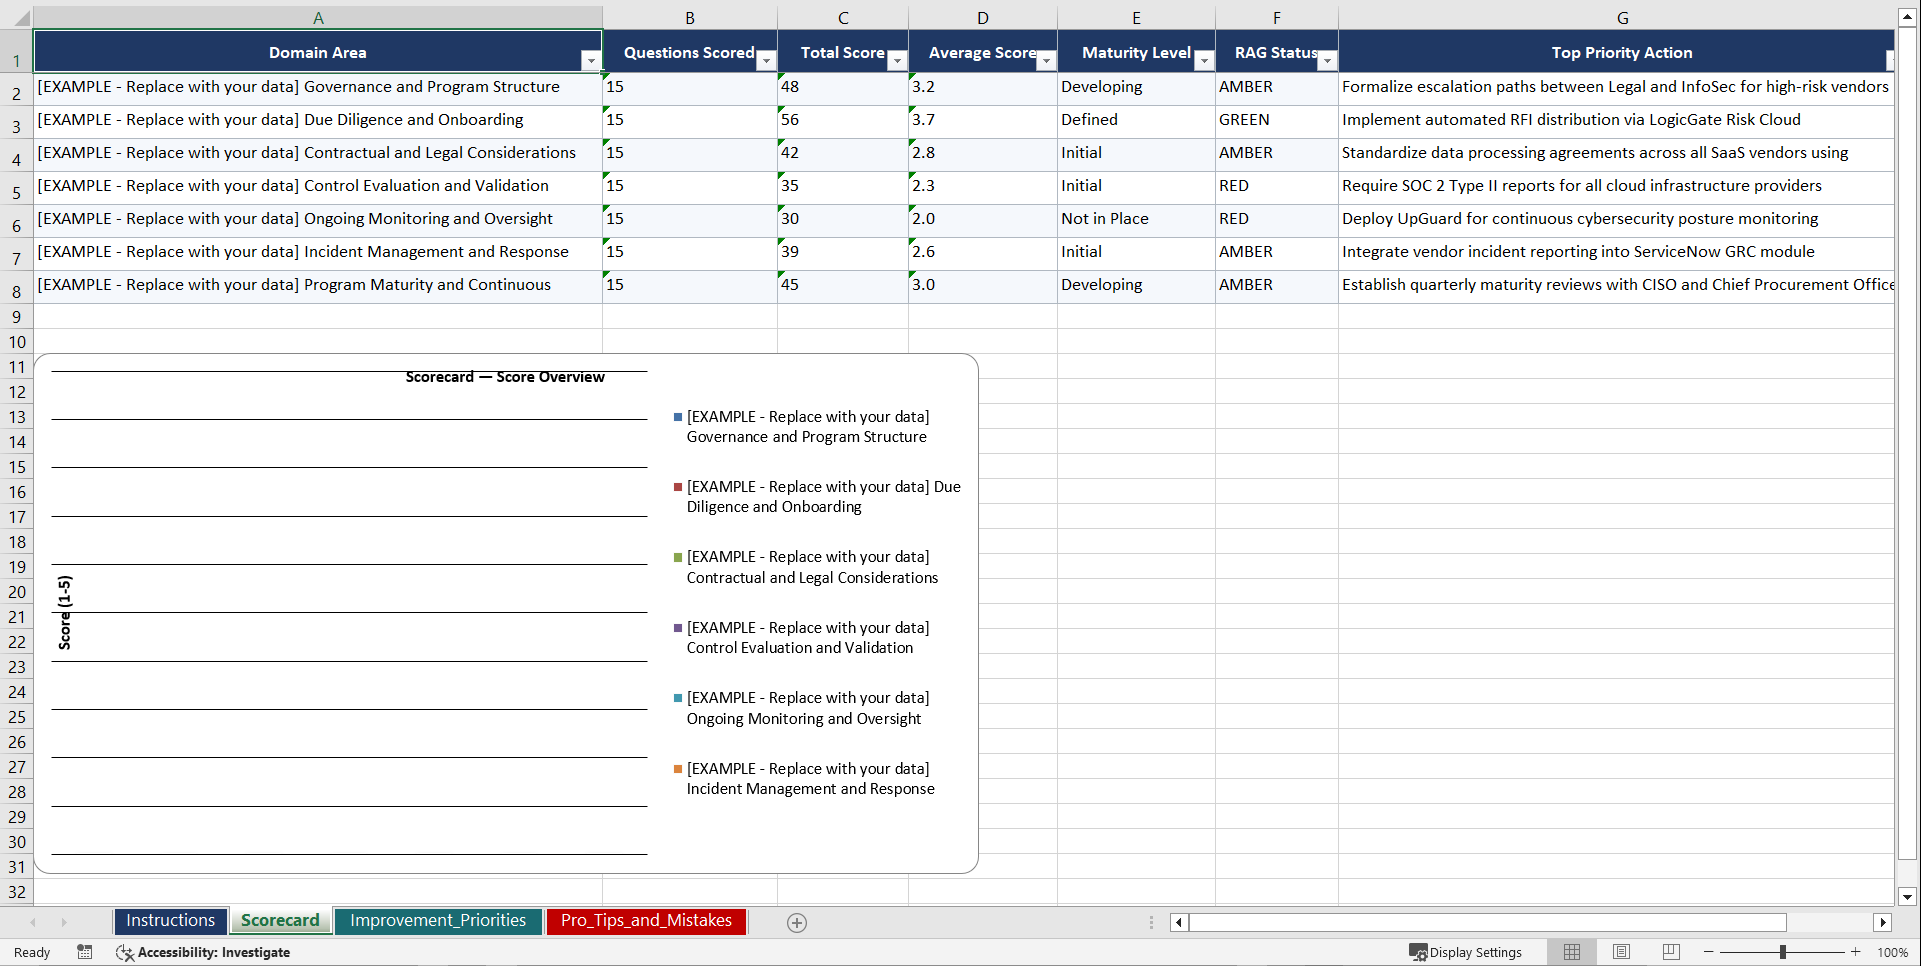This screenshot has height=966, width=1921.
Task: Open the Pro_Tips_and_Mistakes sheet tab
Action: pyautogui.click(x=646, y=920)
